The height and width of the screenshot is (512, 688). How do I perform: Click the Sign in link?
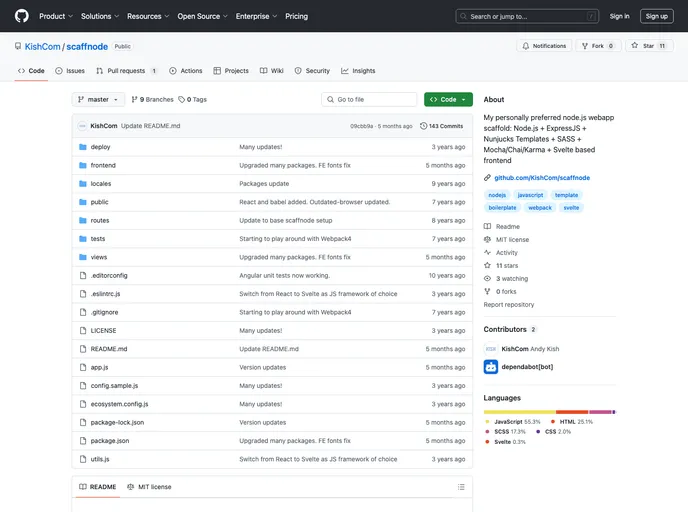coord(619,16)
